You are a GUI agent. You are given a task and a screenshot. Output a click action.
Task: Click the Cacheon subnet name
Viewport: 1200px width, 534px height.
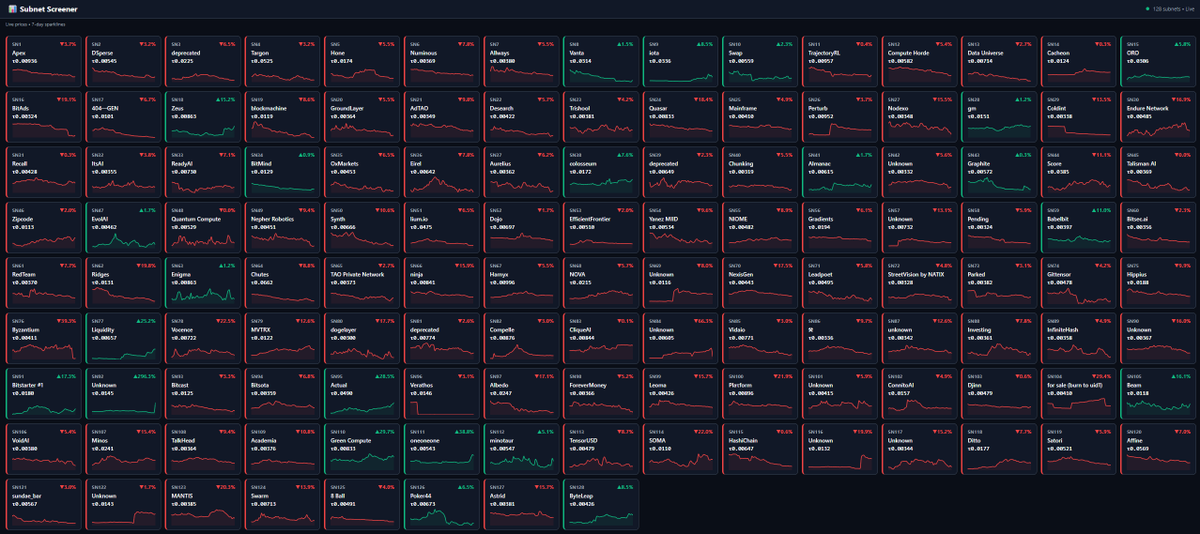coord(1058,53)
